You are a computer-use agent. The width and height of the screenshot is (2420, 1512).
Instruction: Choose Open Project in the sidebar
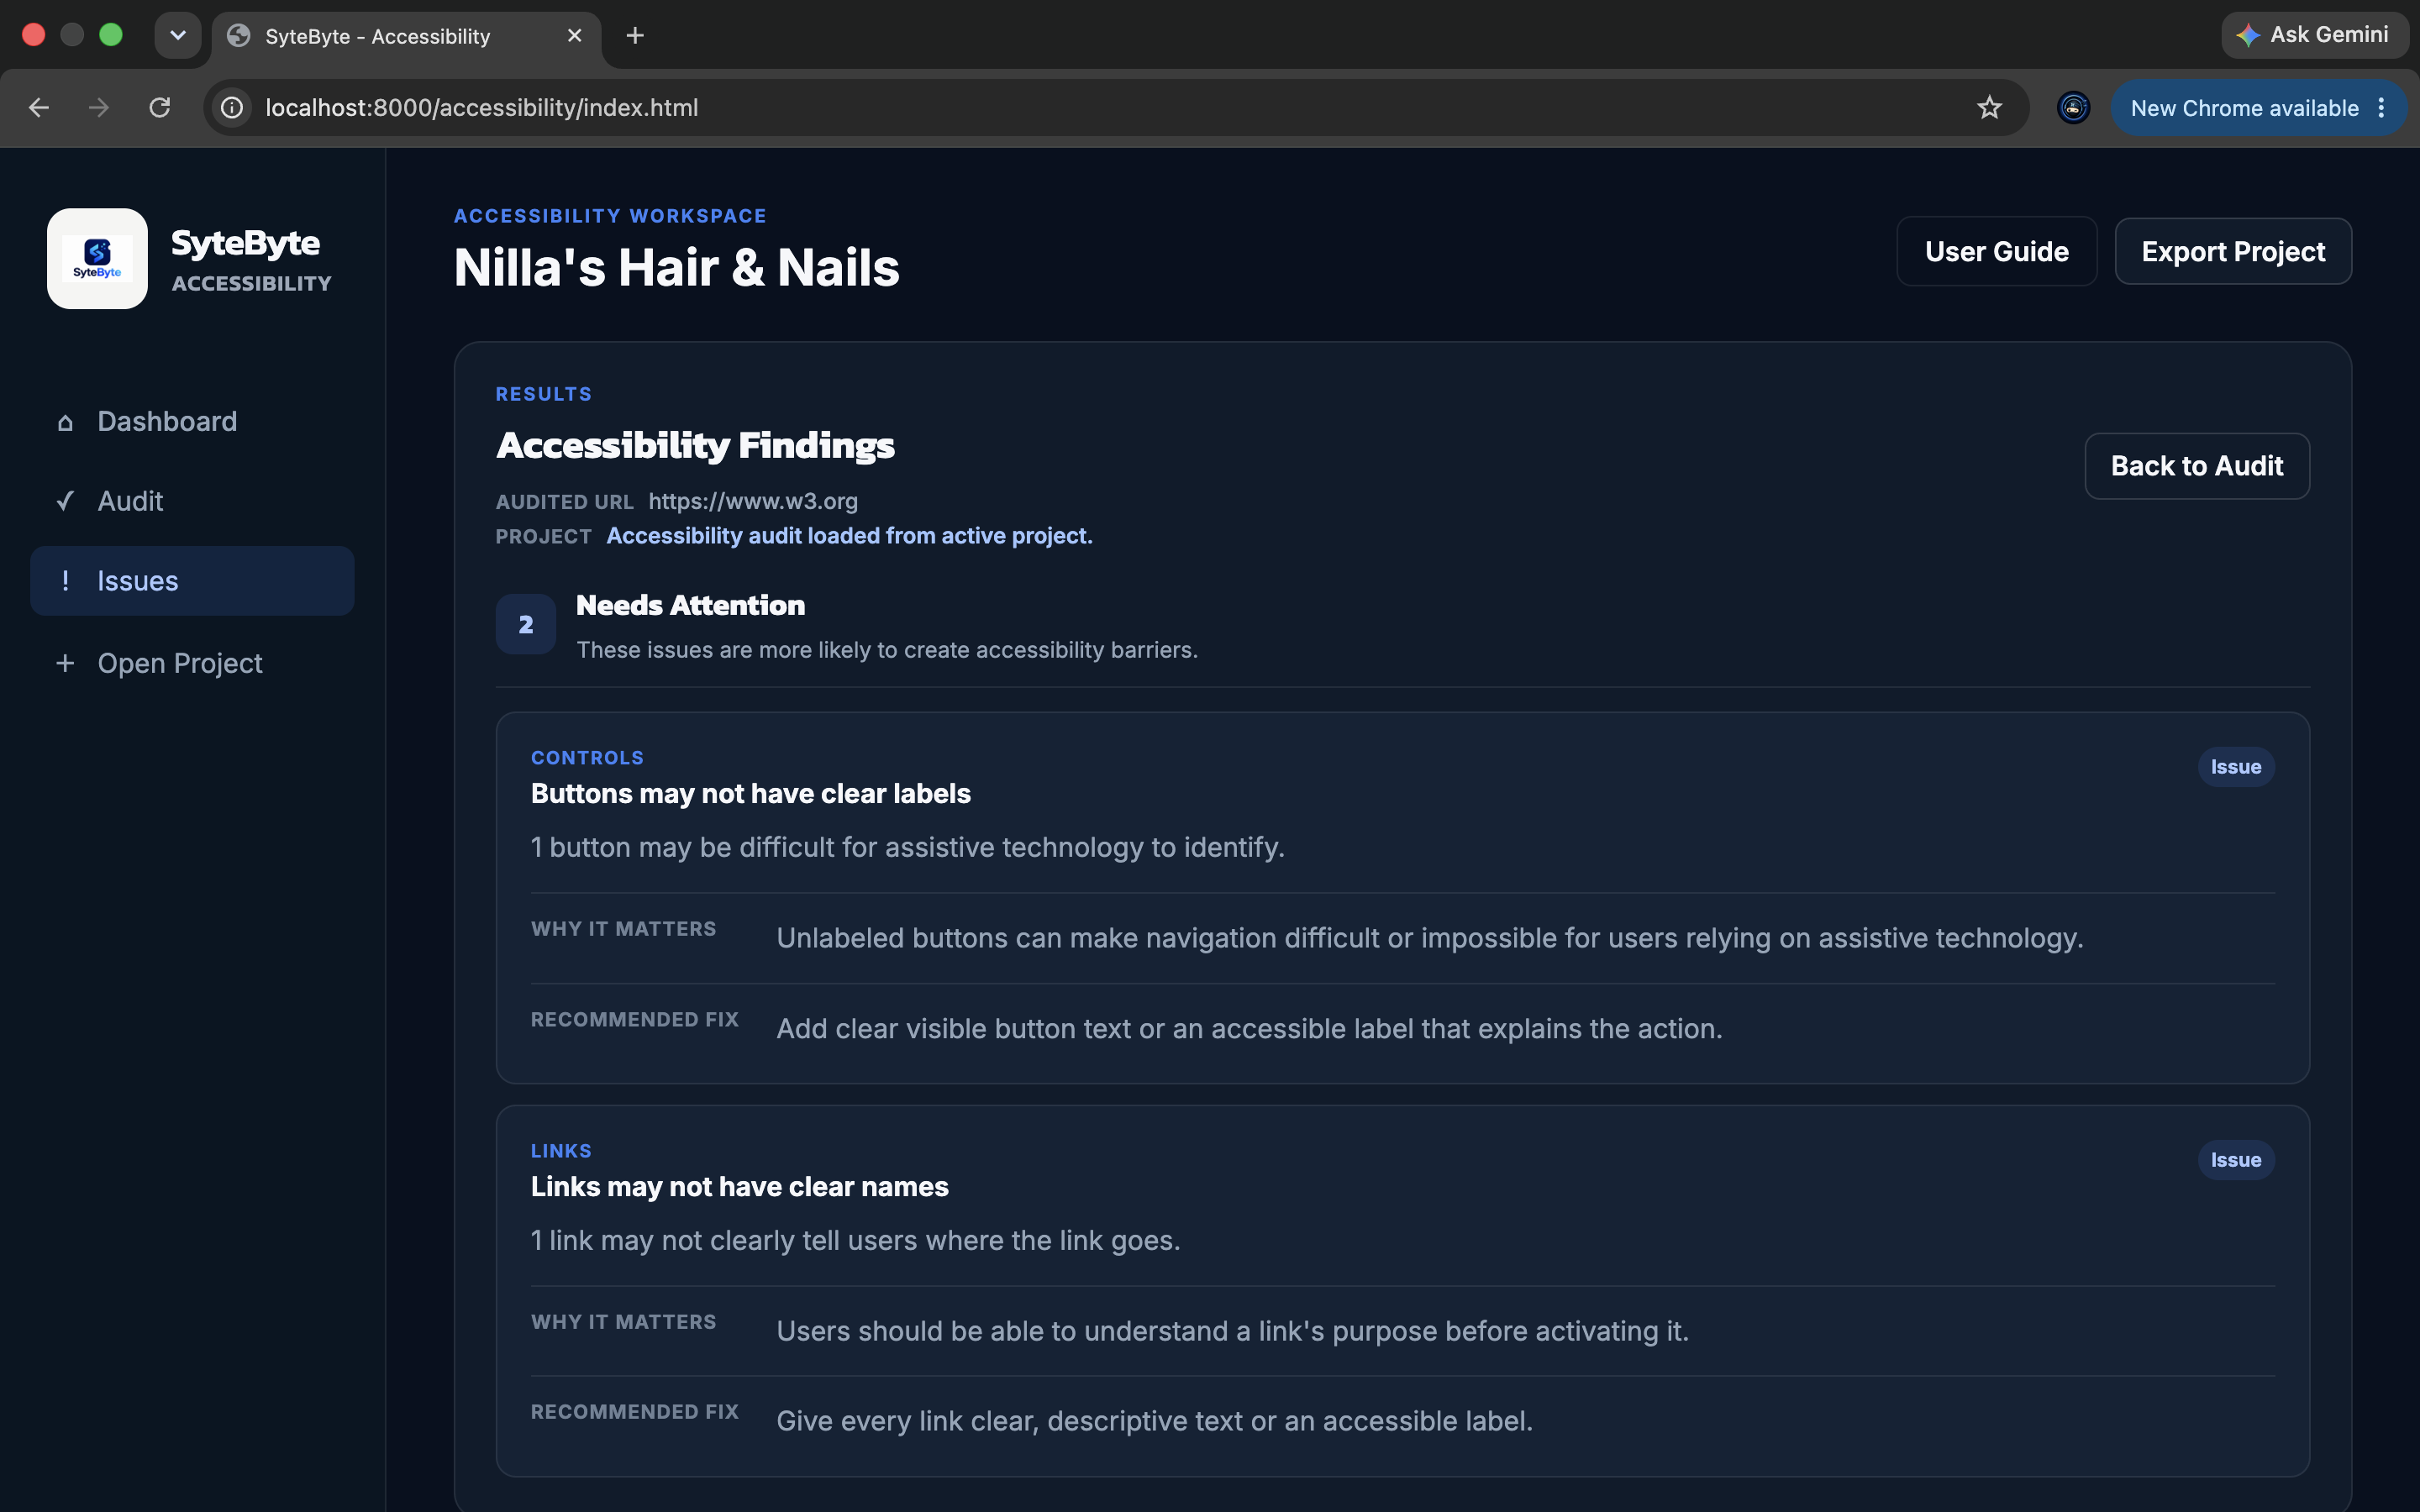[192, 663]
